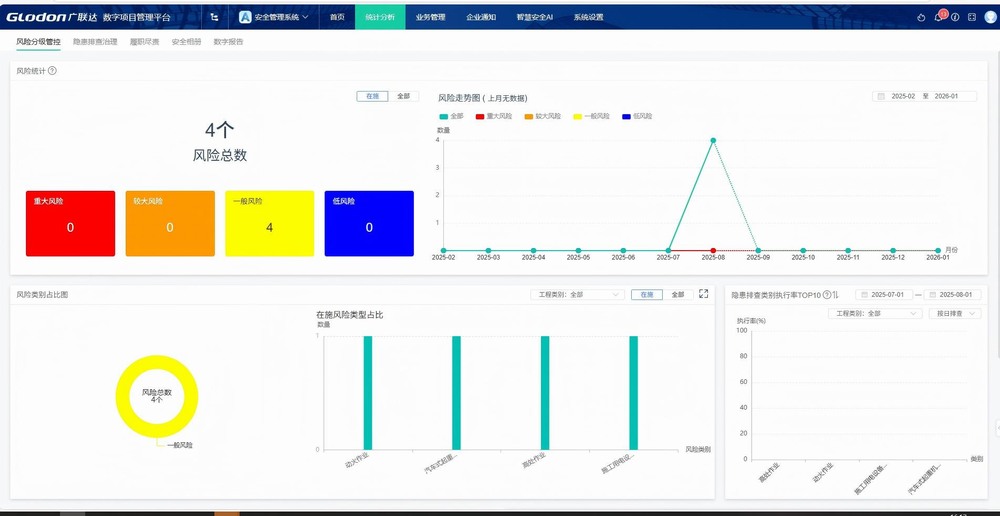The height and width of the screenshot is (516, 1000).
Task: Click the help icon beside 执行率TOP10 title
Action: (826, 295)
